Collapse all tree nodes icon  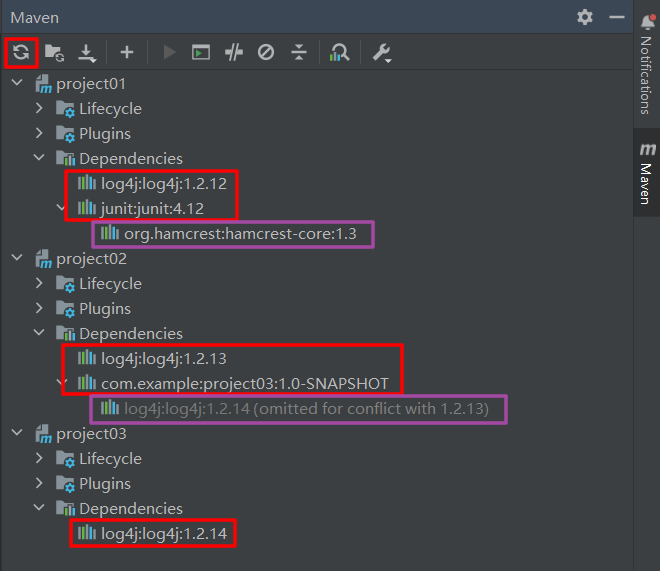(299, 53)
